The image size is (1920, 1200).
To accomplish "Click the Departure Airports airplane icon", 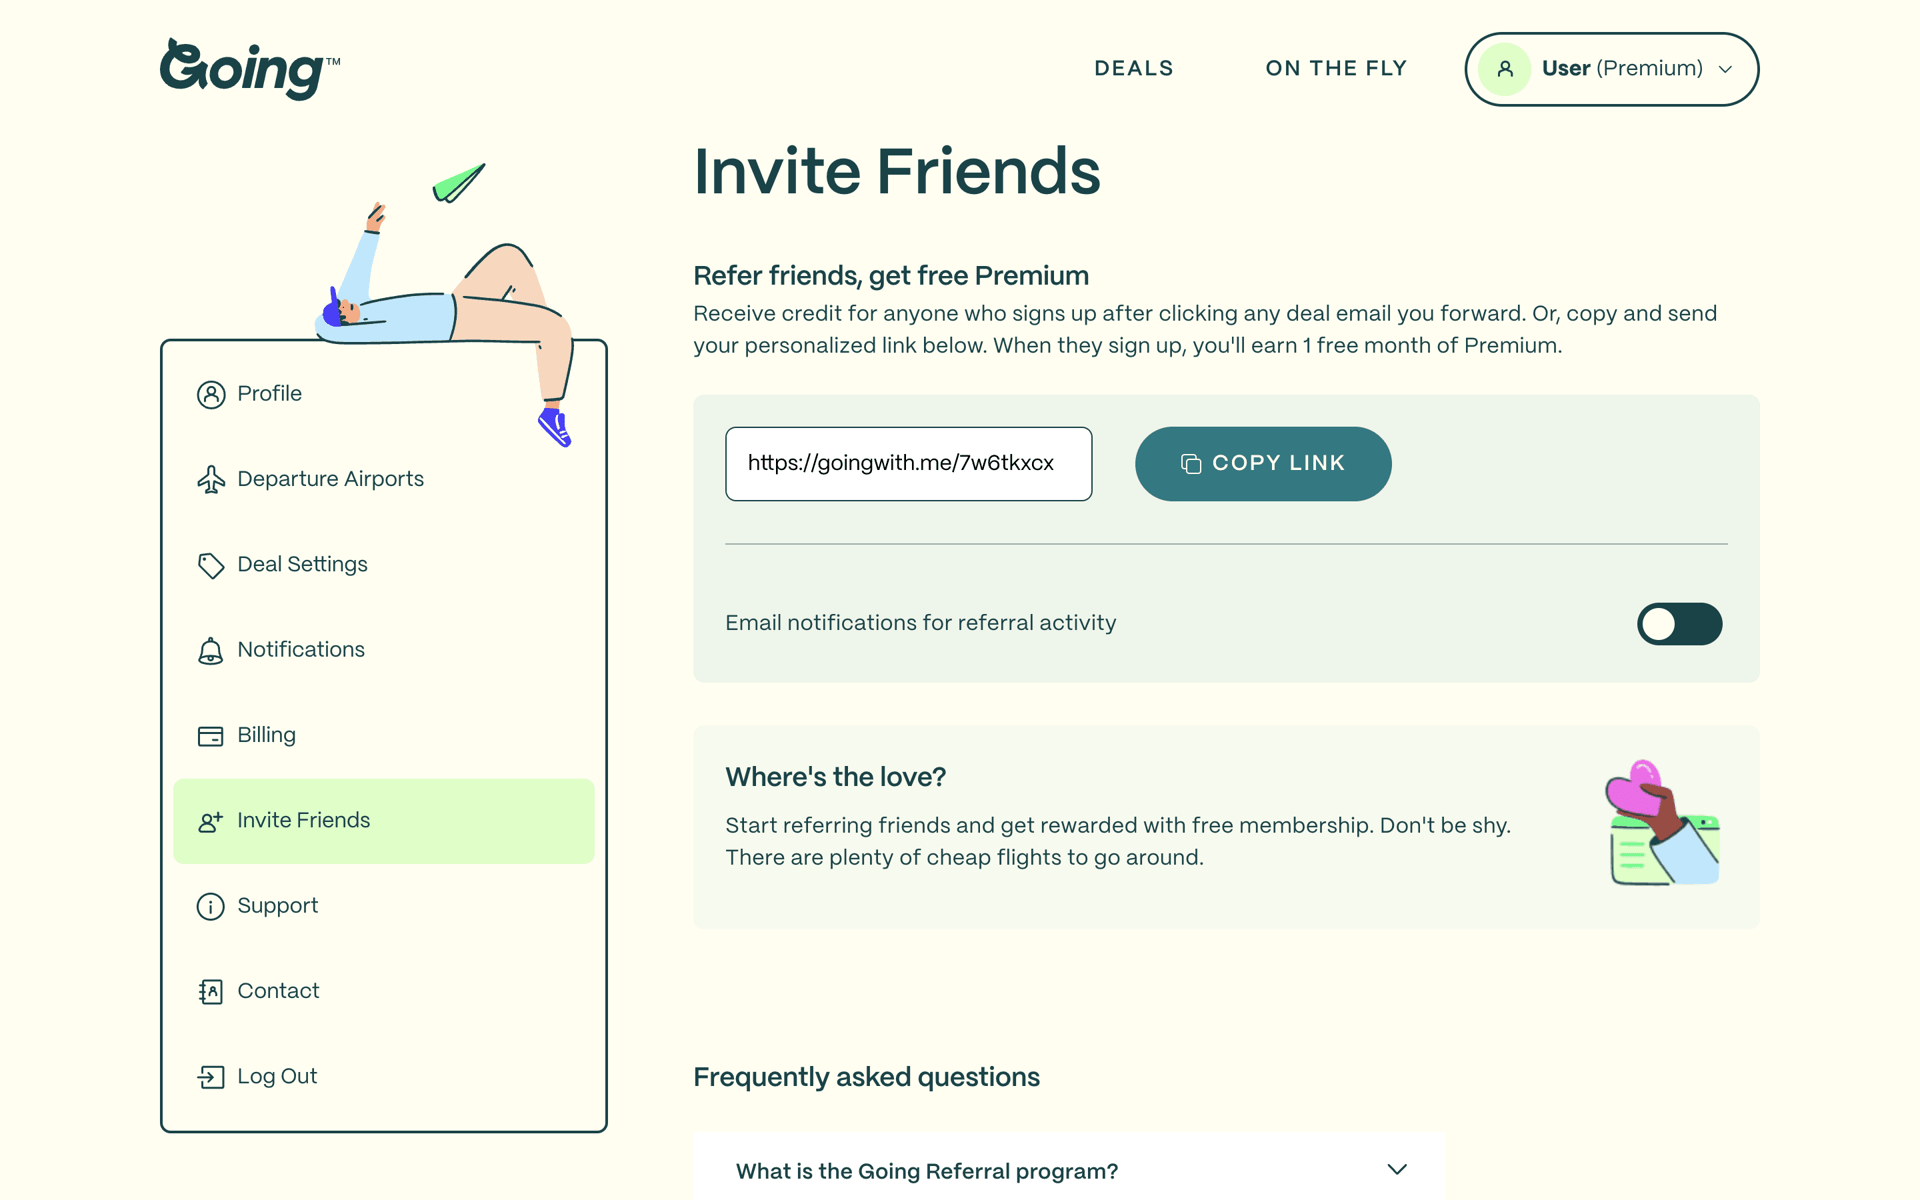I will tap(210, 479).
